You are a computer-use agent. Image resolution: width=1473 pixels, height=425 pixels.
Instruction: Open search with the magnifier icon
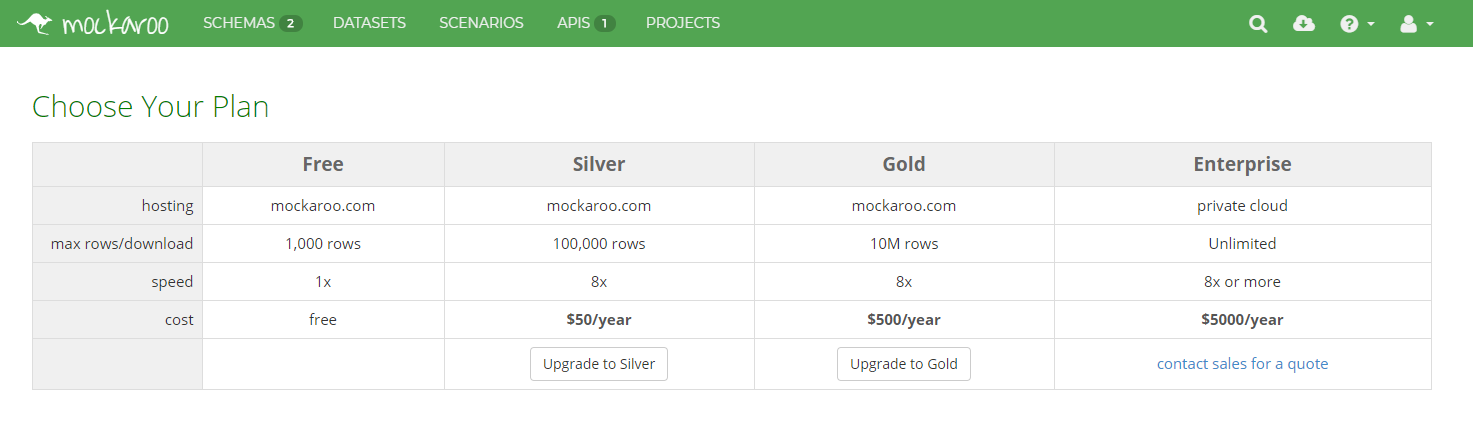click(x=1258, y=24)
